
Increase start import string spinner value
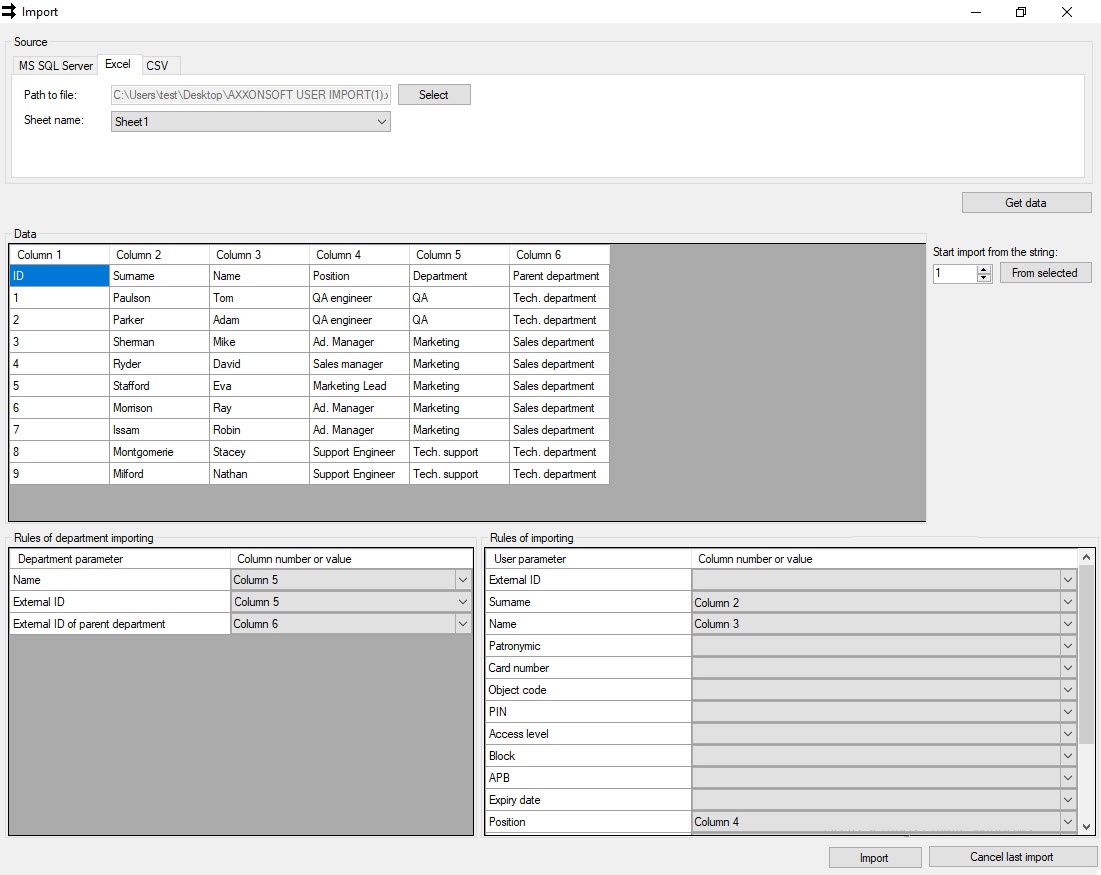pos(984,269)
